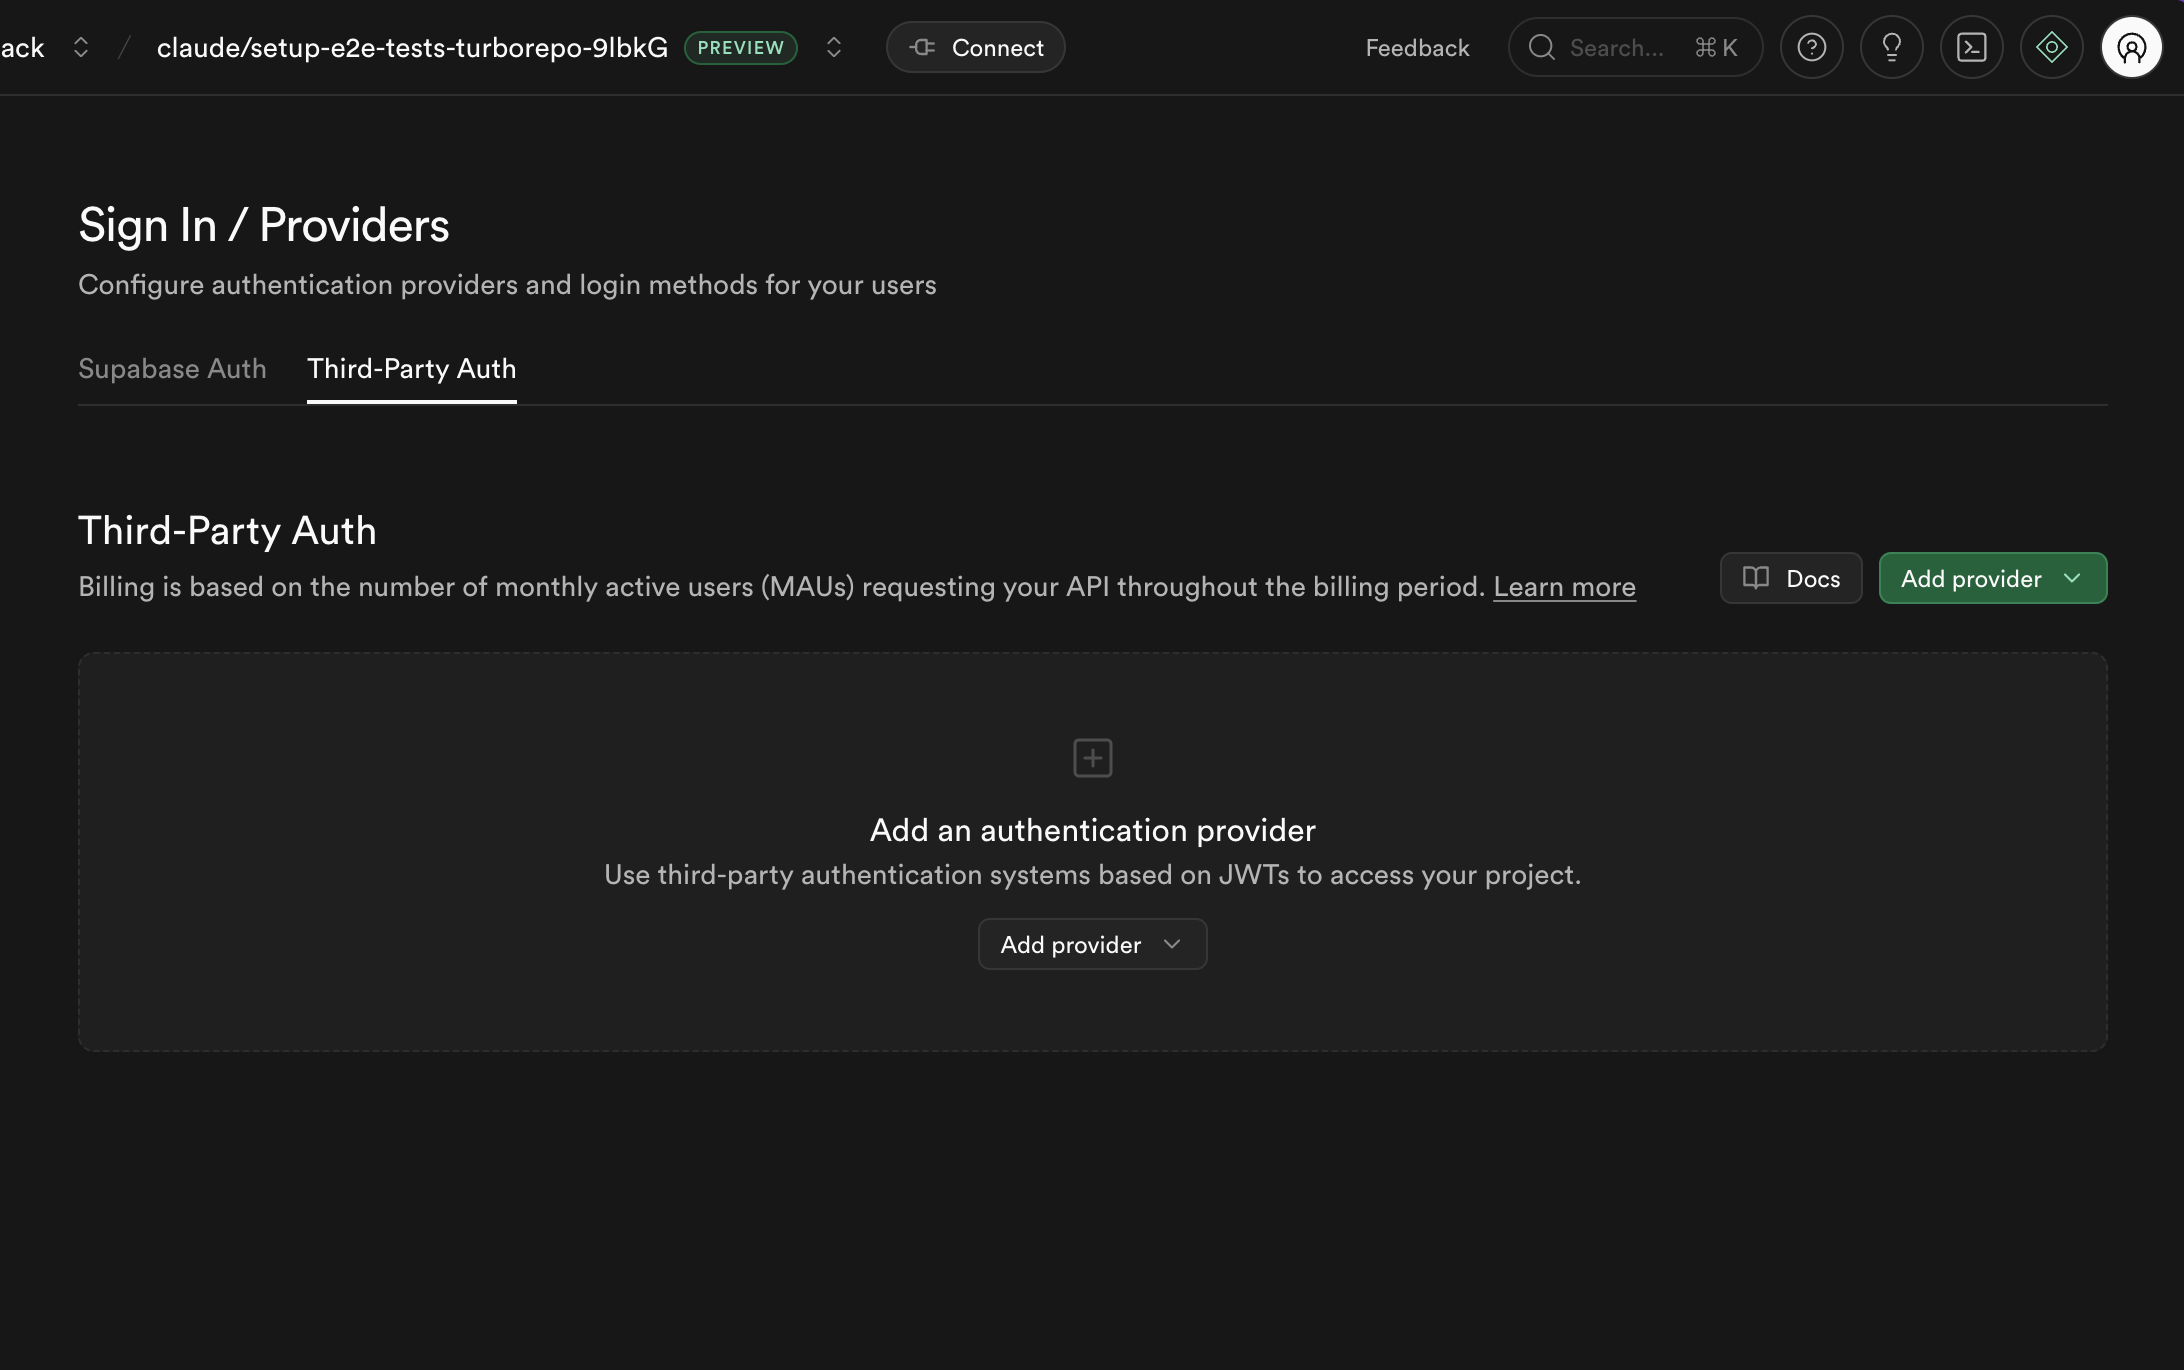This screenshot has height=1370, width=2184.
Task: Click the plus box icon in empty state
Action: tap(1092, 758)
